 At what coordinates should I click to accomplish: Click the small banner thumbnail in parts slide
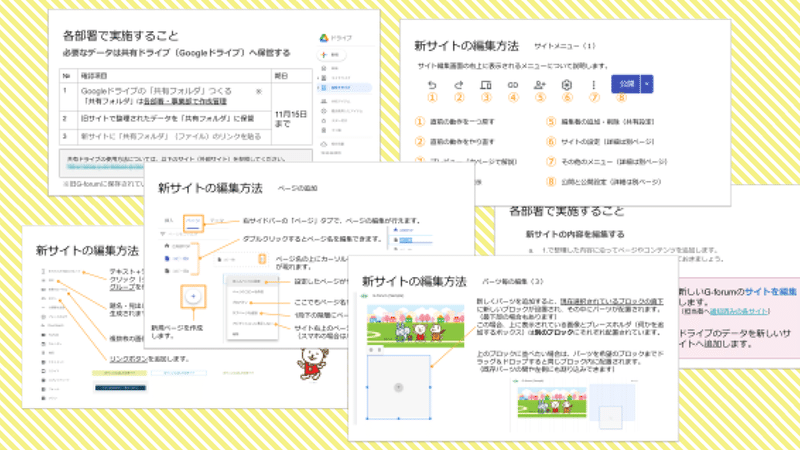click(552, 402)
